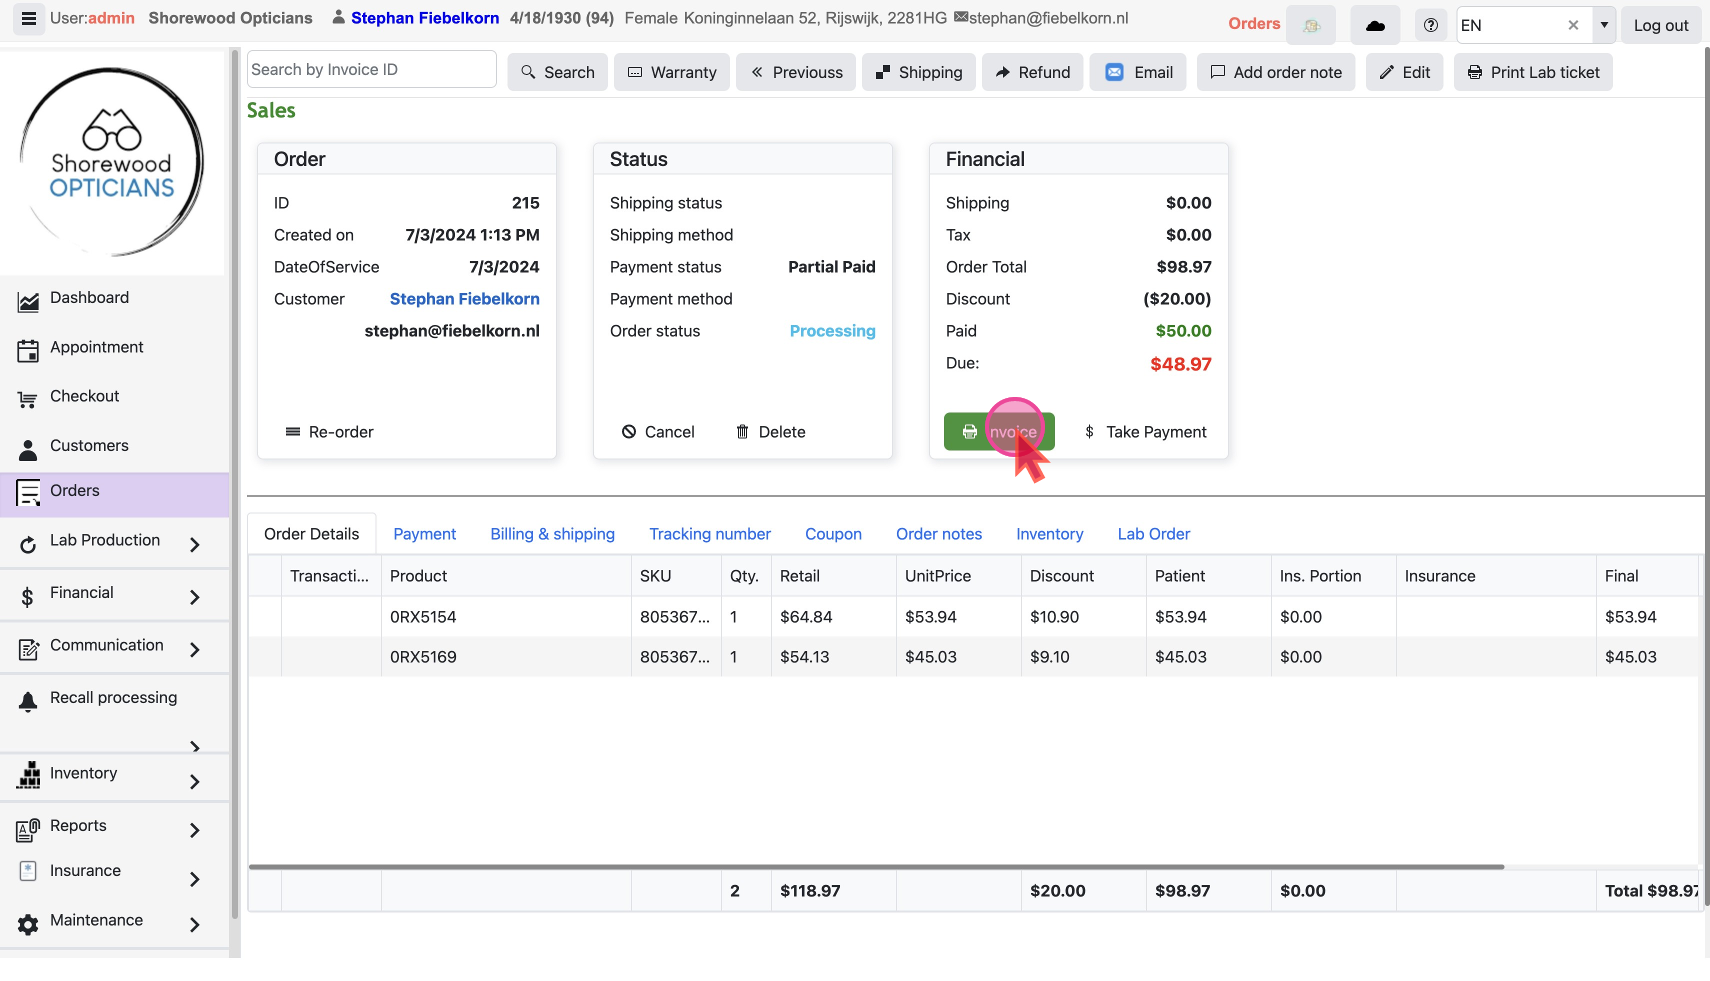
Task: Open Stephan Fiebelkorn customer link
Action: pyautogui.click(x=464, y=299)
